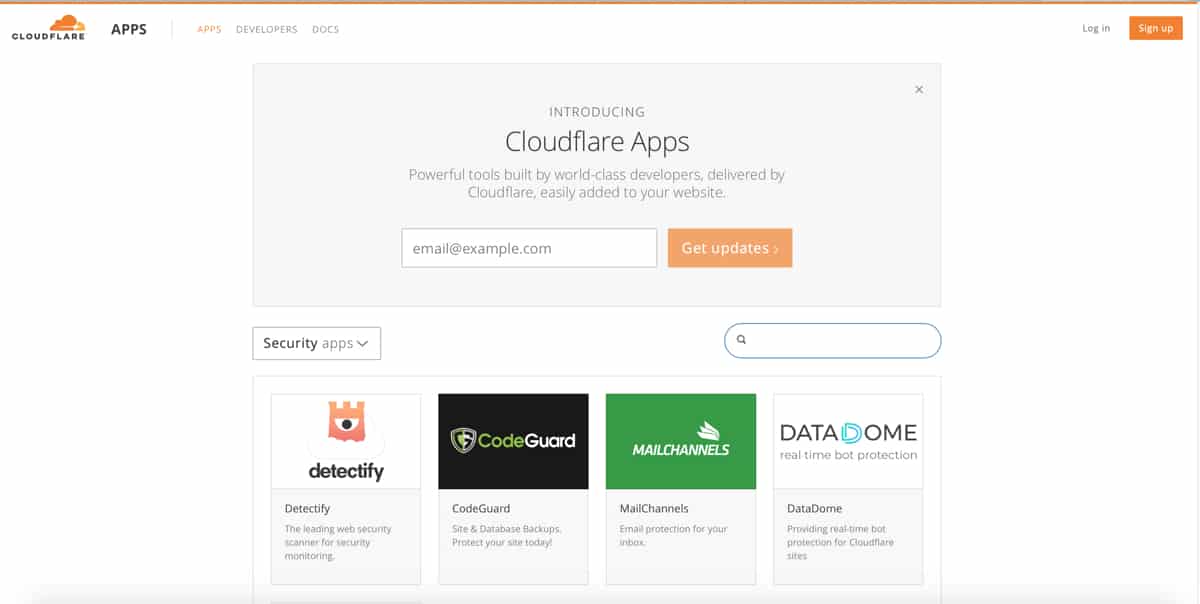Select the CodeGuard app logo
1200x604 pixels.
tap(513, 441)
